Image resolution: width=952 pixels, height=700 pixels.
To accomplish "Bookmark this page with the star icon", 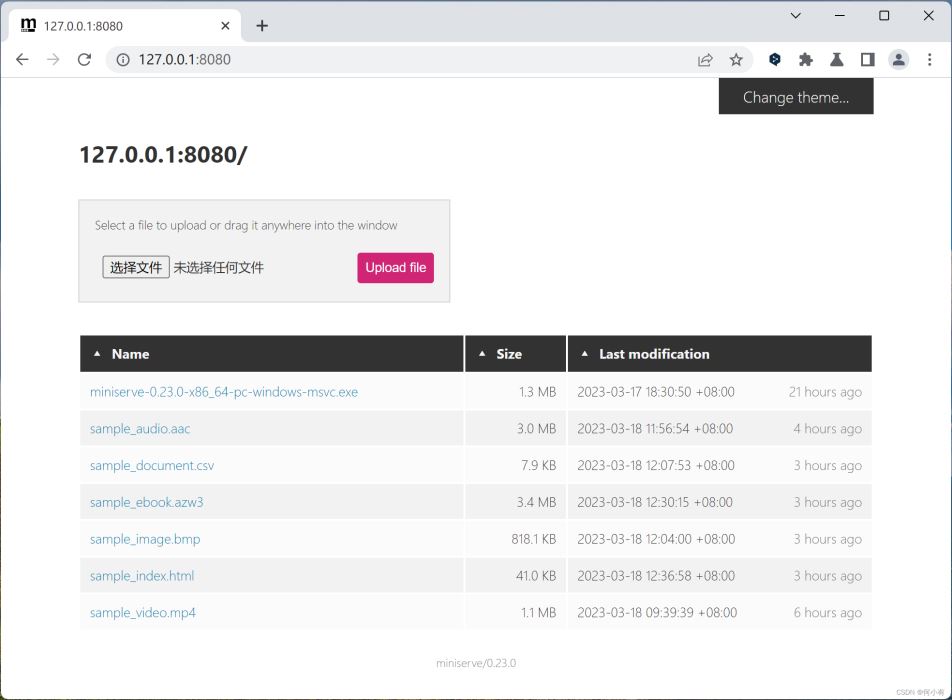I will 736,59.
